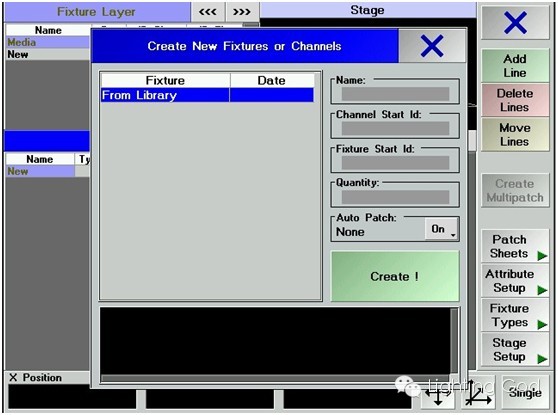Image resolution: width=558 pixels, height=415 pixels.
Task: Go back with the <<< arrows button
Action: pyautogui.click(x=207, y=12)
